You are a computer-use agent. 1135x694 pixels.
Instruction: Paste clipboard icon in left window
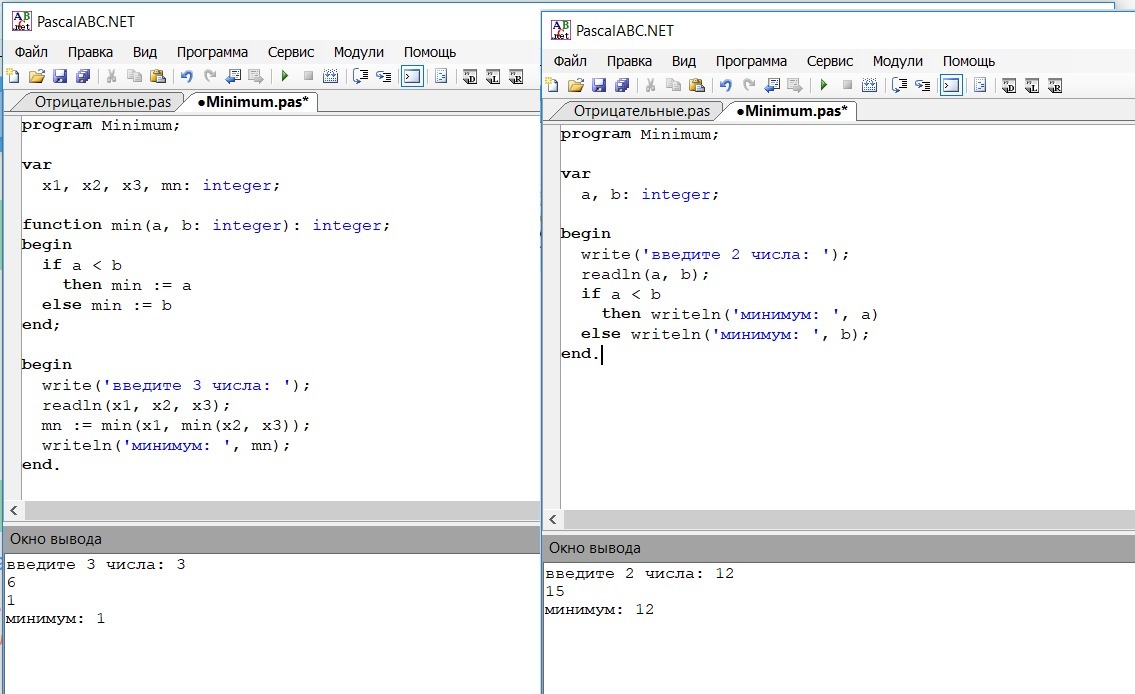tap(158, 76)
